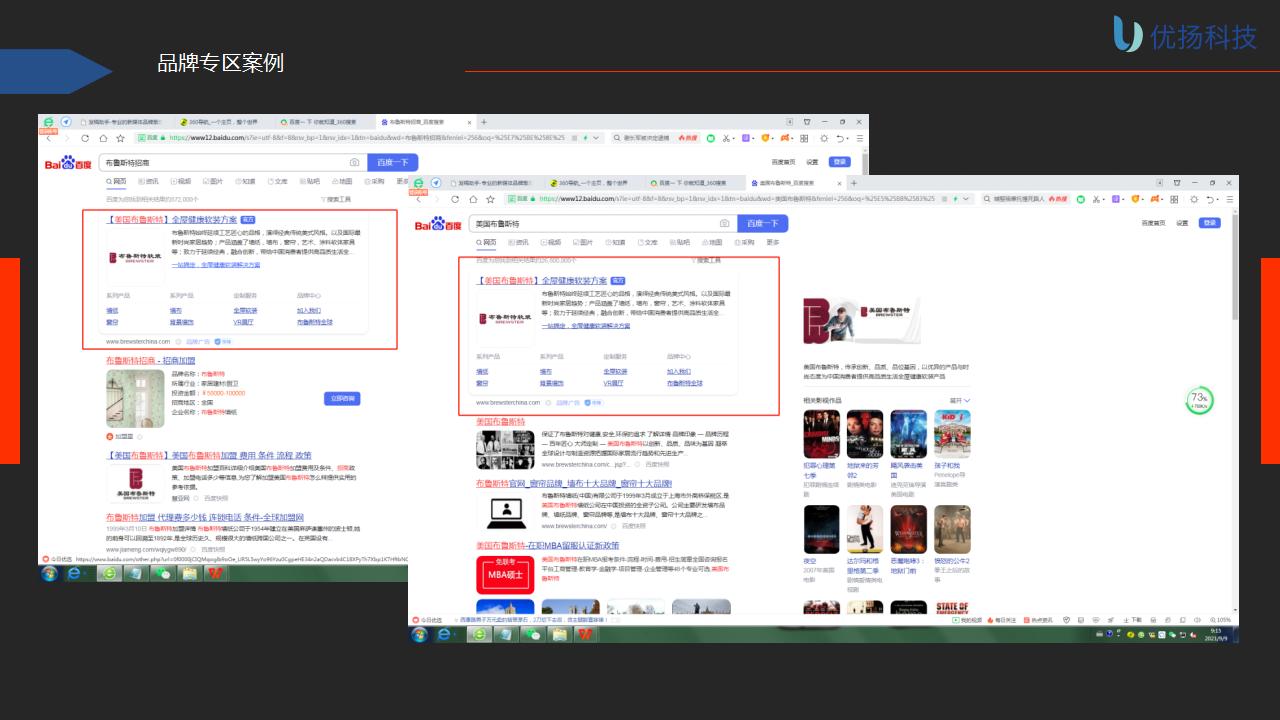Open the file explorer folder in the front window's taskbar
The image size is (1280, 720).
[559, 635]
